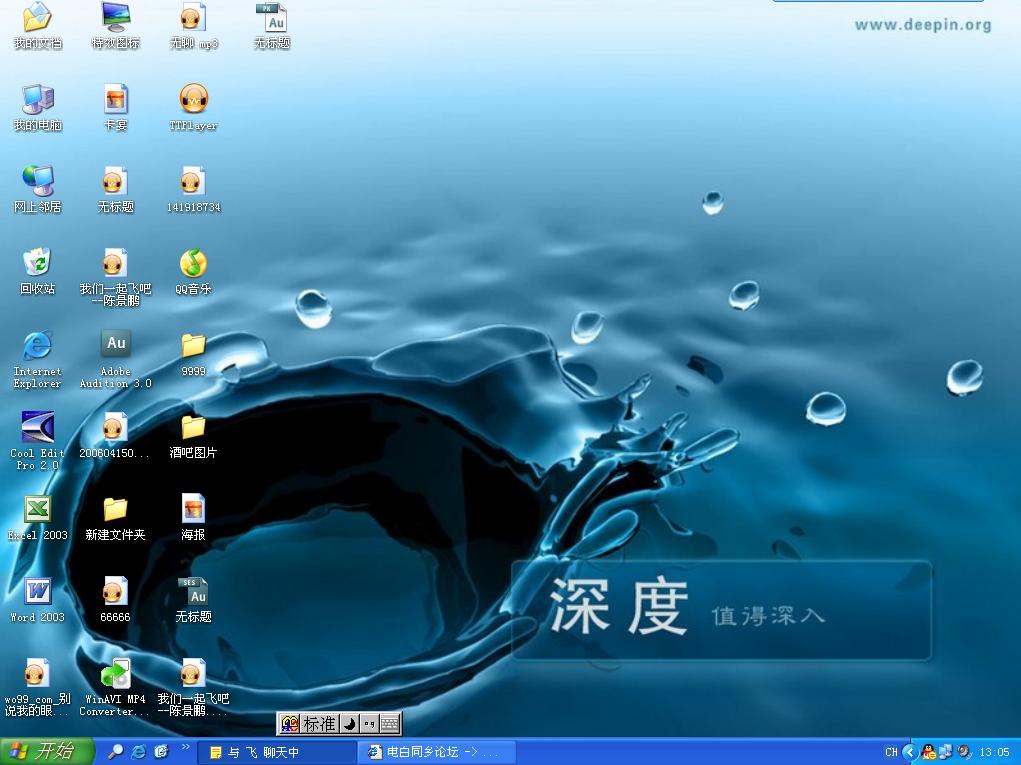
Task: Click the QQ penguin tray icon
Action: (929, 752)
